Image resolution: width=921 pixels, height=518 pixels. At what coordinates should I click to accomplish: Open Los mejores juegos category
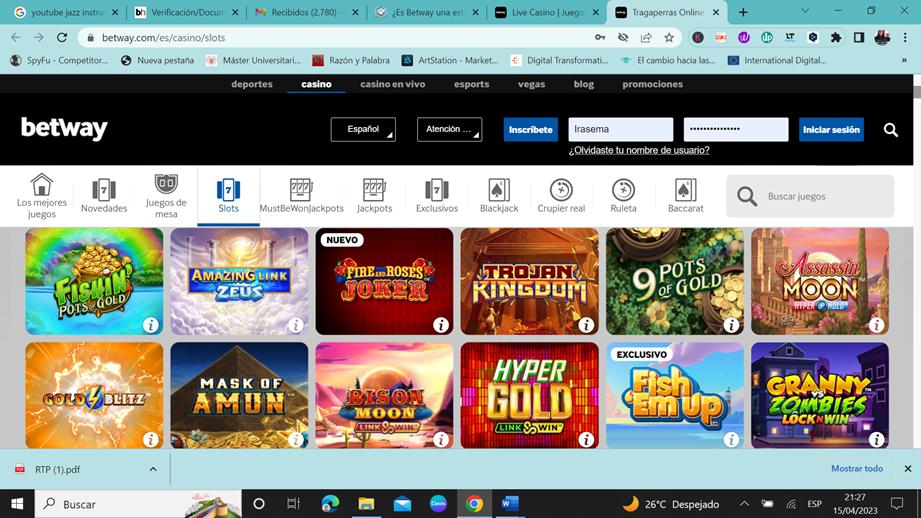pyautogui.click(x=42, y=196)
